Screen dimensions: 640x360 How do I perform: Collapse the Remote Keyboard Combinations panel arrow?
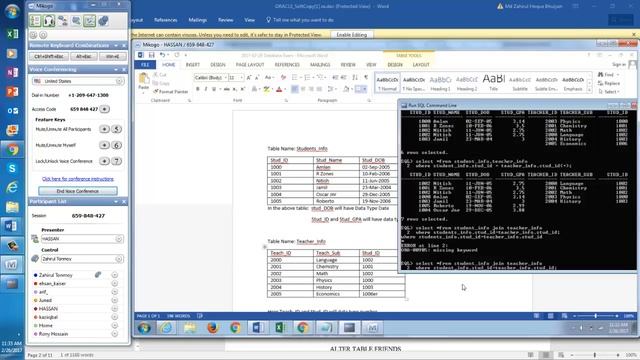pos(116,45)
